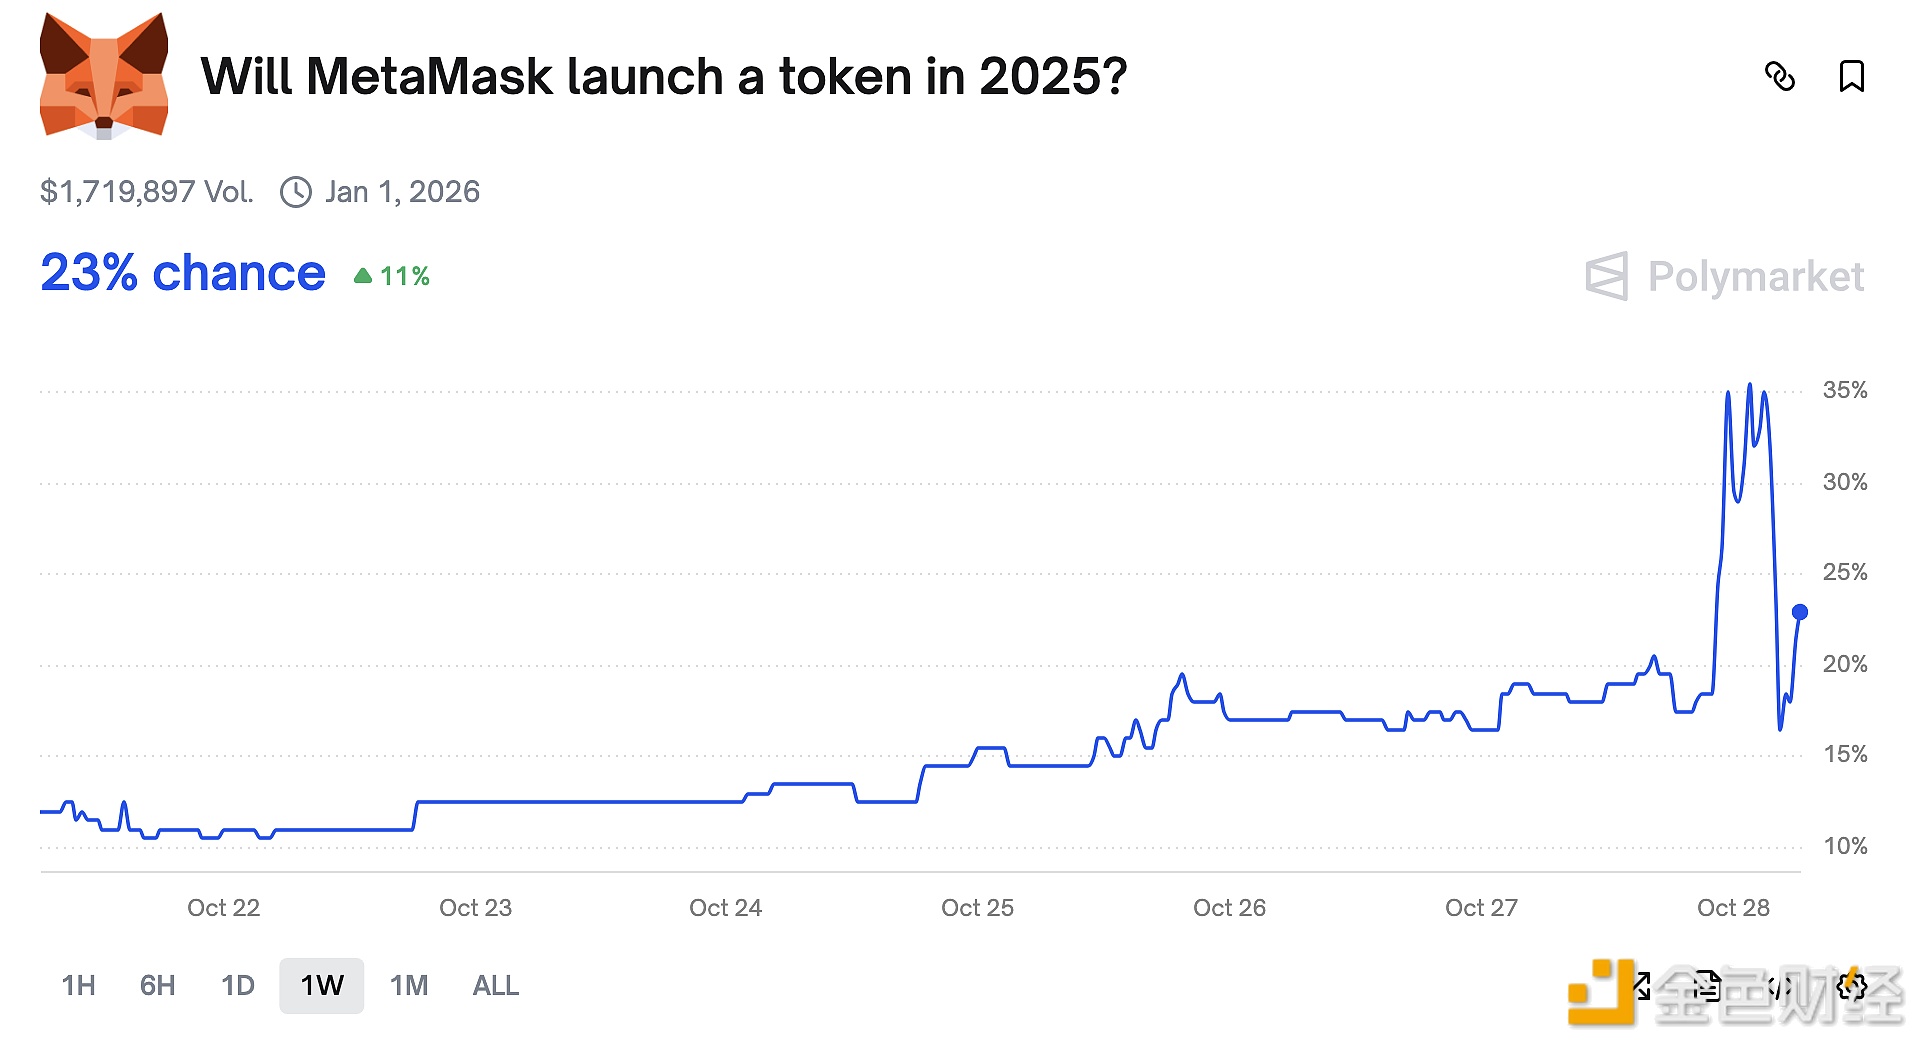Click the clock icon beside Jan 1, 2026
1918x1040 pixels.
click(296, 192)
